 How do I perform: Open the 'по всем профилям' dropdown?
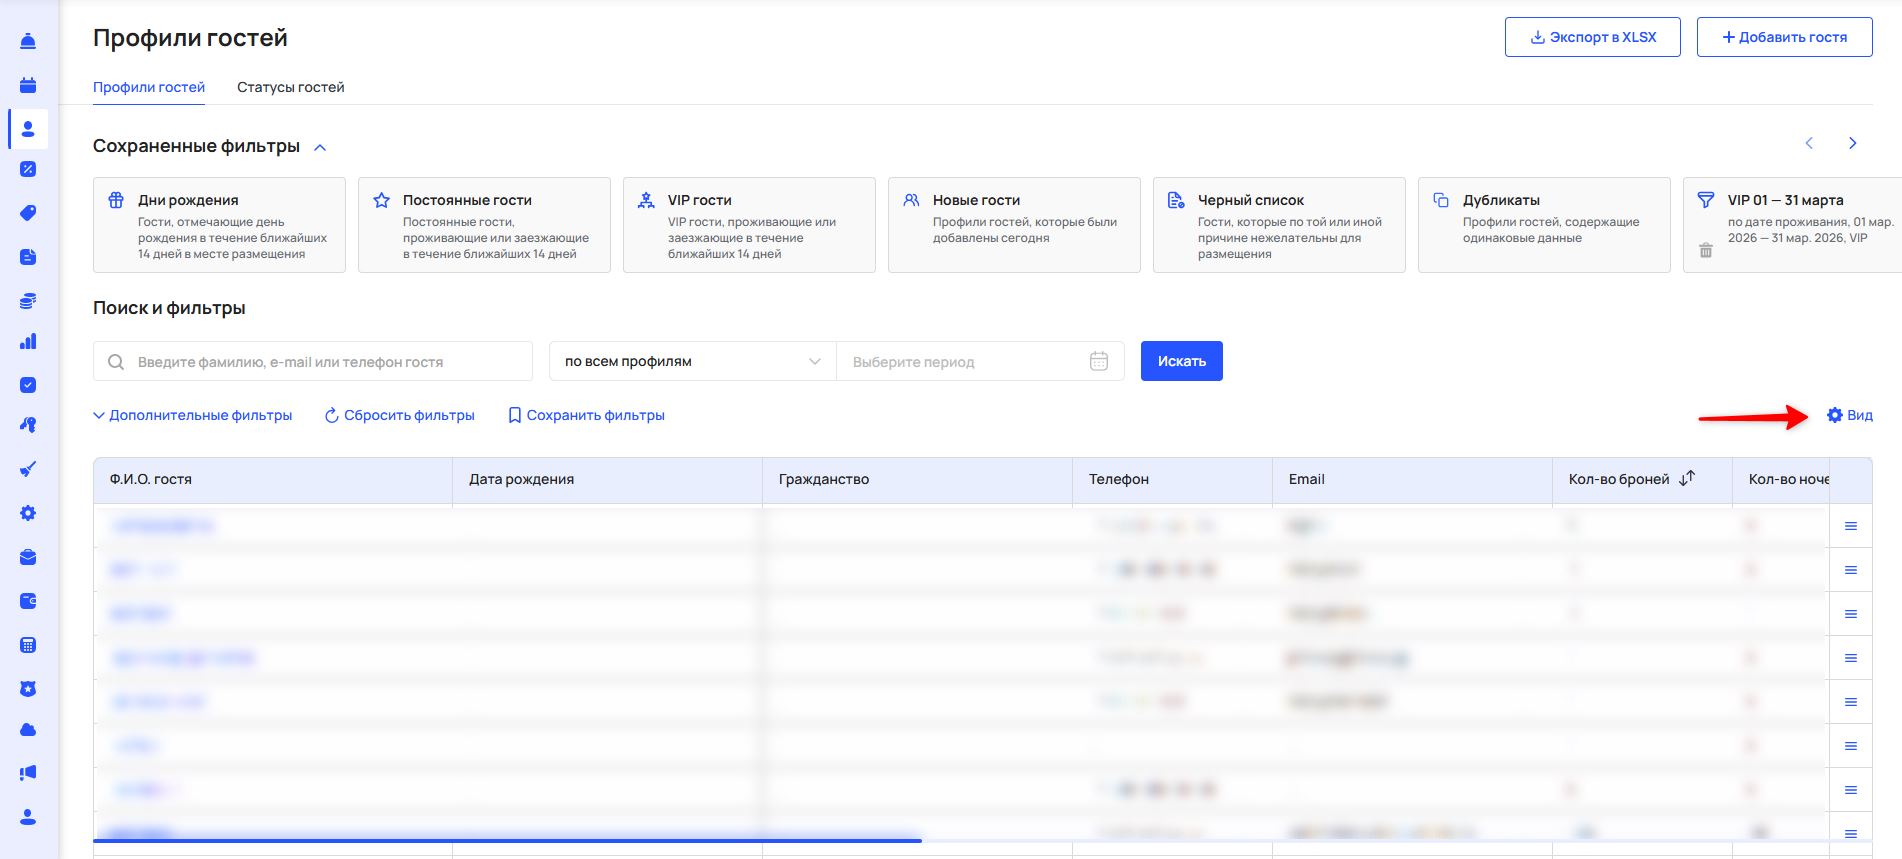(692, 361)
